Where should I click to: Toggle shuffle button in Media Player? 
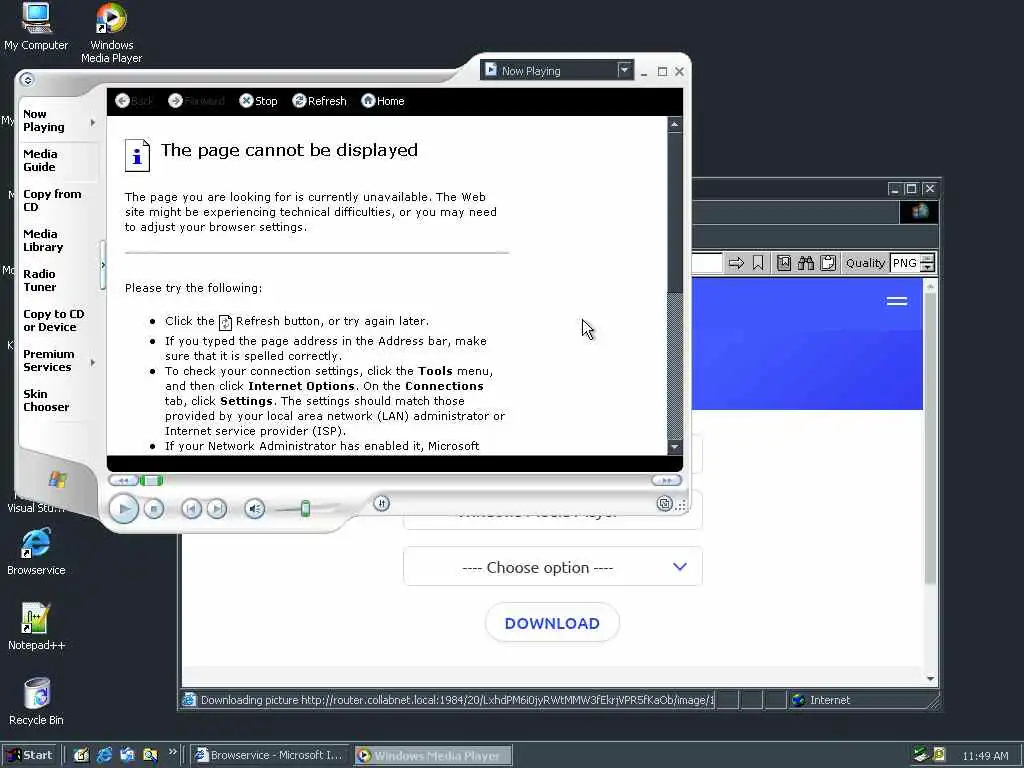(x=382, y=503)
